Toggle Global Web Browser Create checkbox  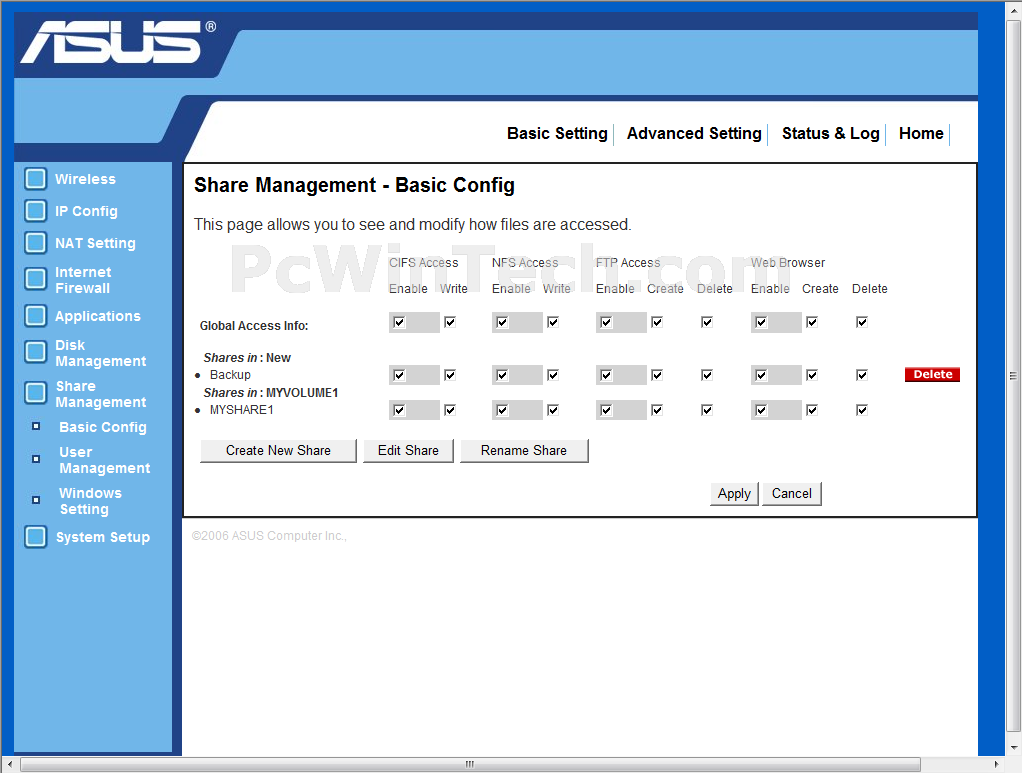[x=811, y=322]
